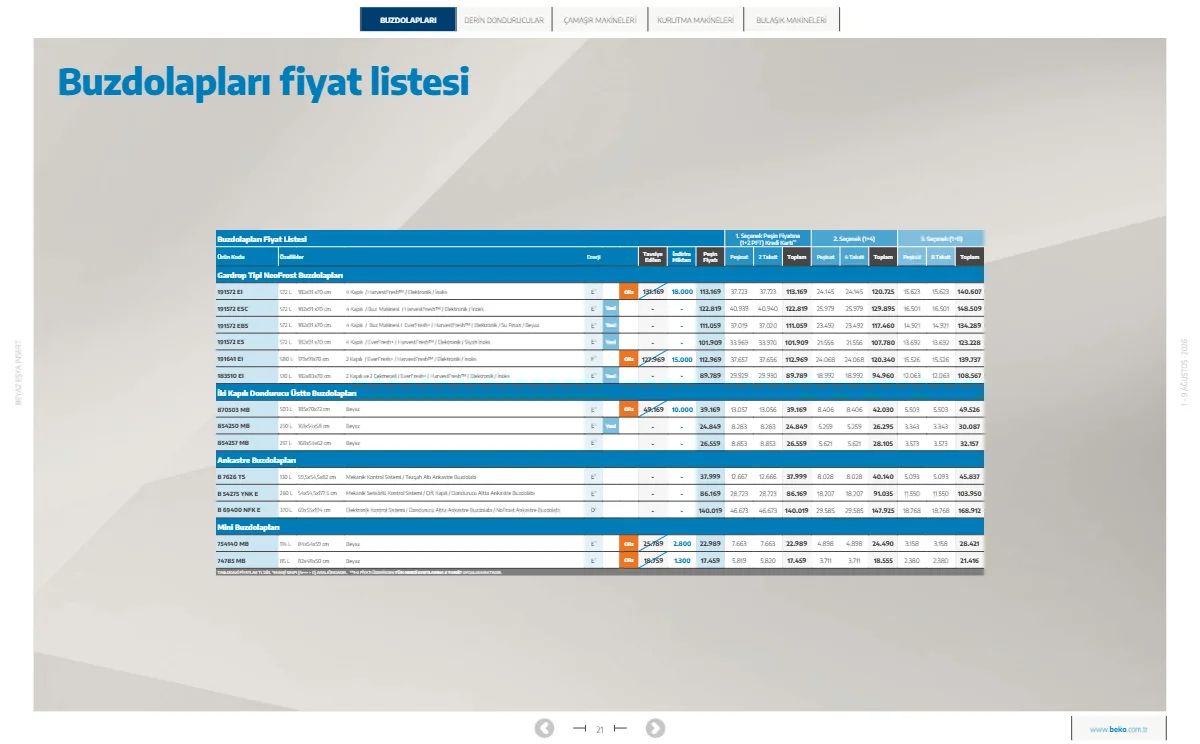Viewport: 1200px width, 744px height.
Task: Click the İndirim Miktarı column header
Action: (682, 256)
